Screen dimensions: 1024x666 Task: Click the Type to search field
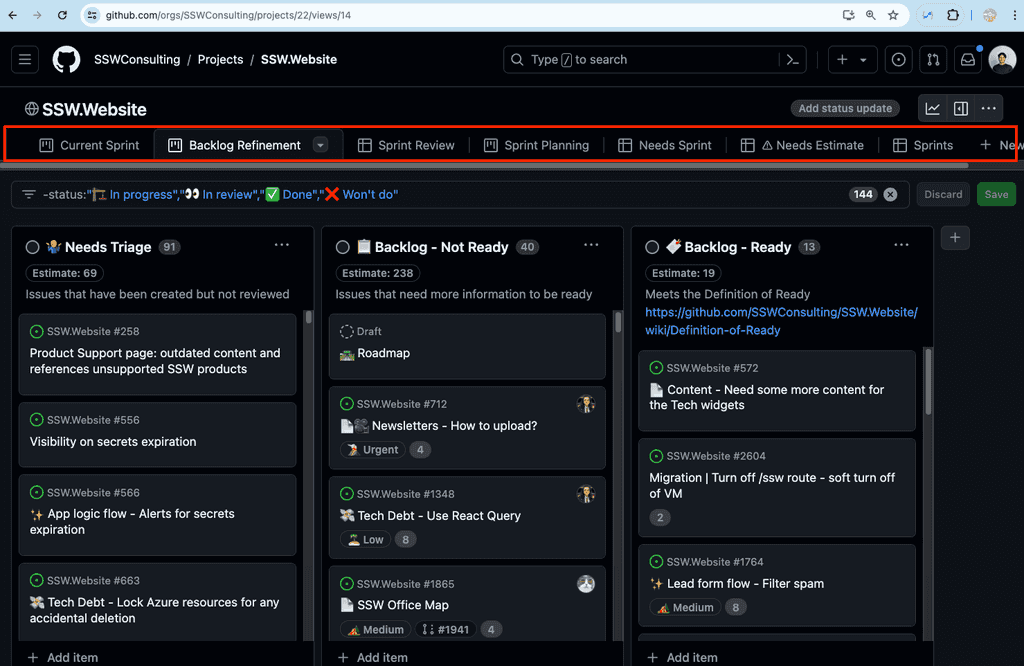[640, 59]
